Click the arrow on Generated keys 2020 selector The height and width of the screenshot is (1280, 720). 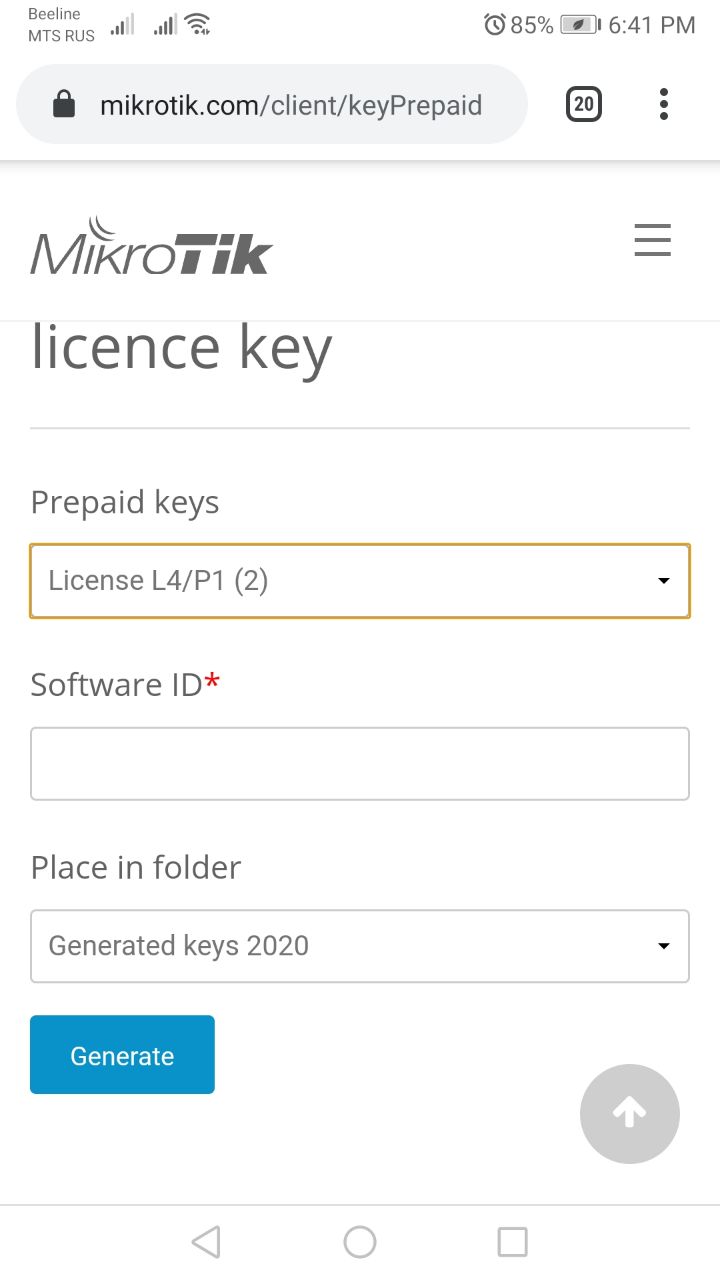pos(663,946)
